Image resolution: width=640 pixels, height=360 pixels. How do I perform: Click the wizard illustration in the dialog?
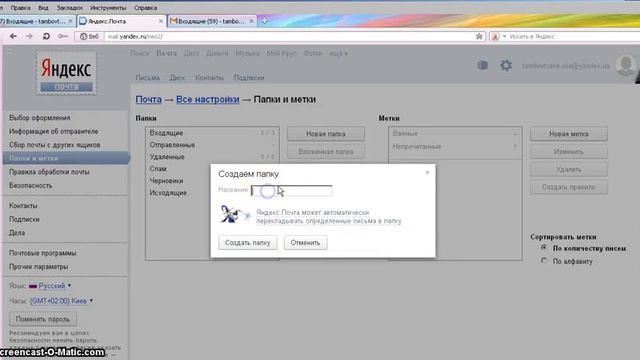click(x=234, y=215)
